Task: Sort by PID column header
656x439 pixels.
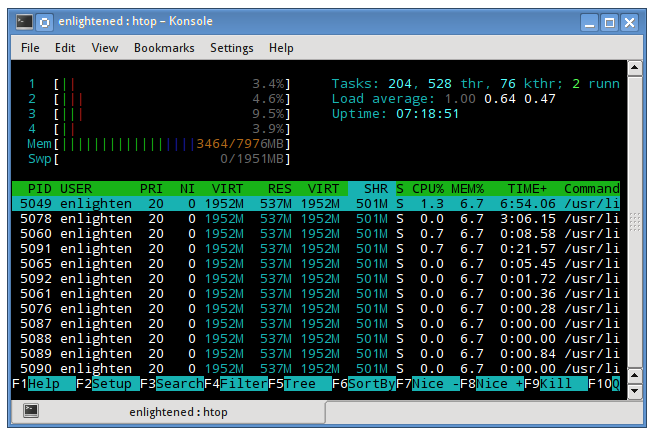Action: click(40, 189)
